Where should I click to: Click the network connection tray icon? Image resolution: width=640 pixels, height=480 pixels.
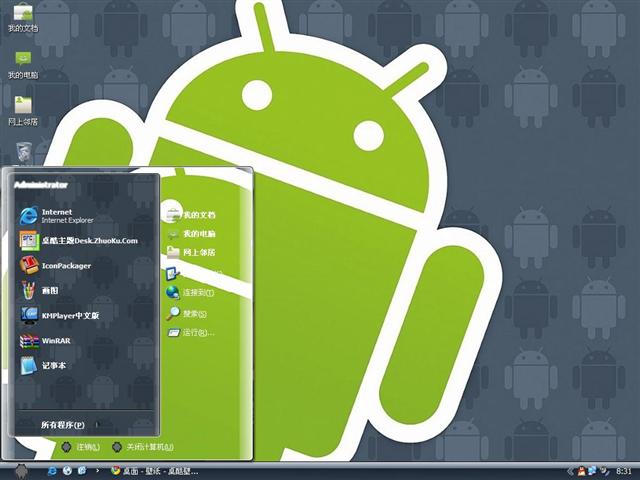[592, 471]
